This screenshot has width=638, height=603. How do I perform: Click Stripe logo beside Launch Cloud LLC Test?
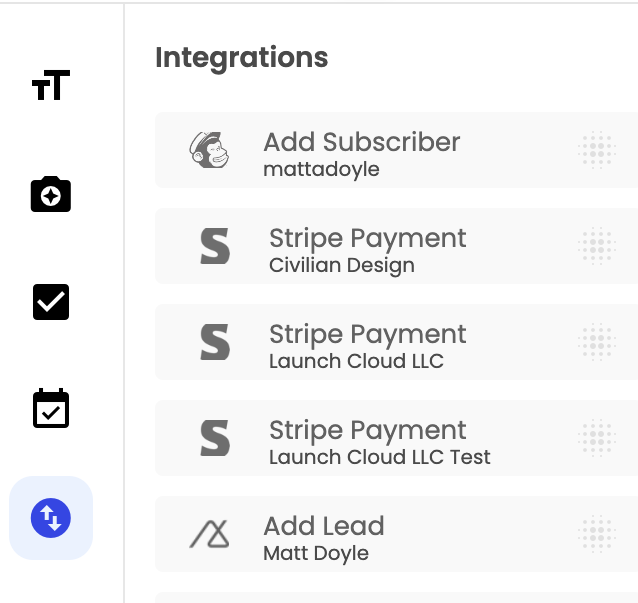[215, 438]
